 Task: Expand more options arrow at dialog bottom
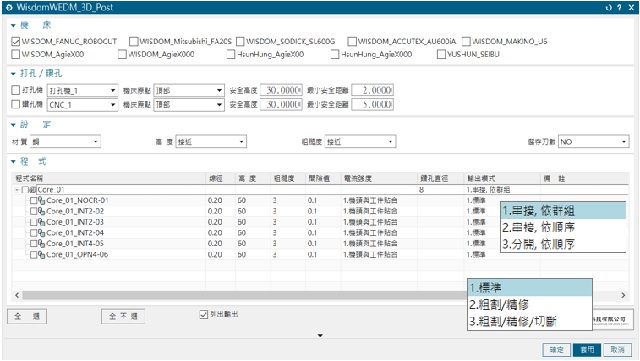tap(320, 335)
